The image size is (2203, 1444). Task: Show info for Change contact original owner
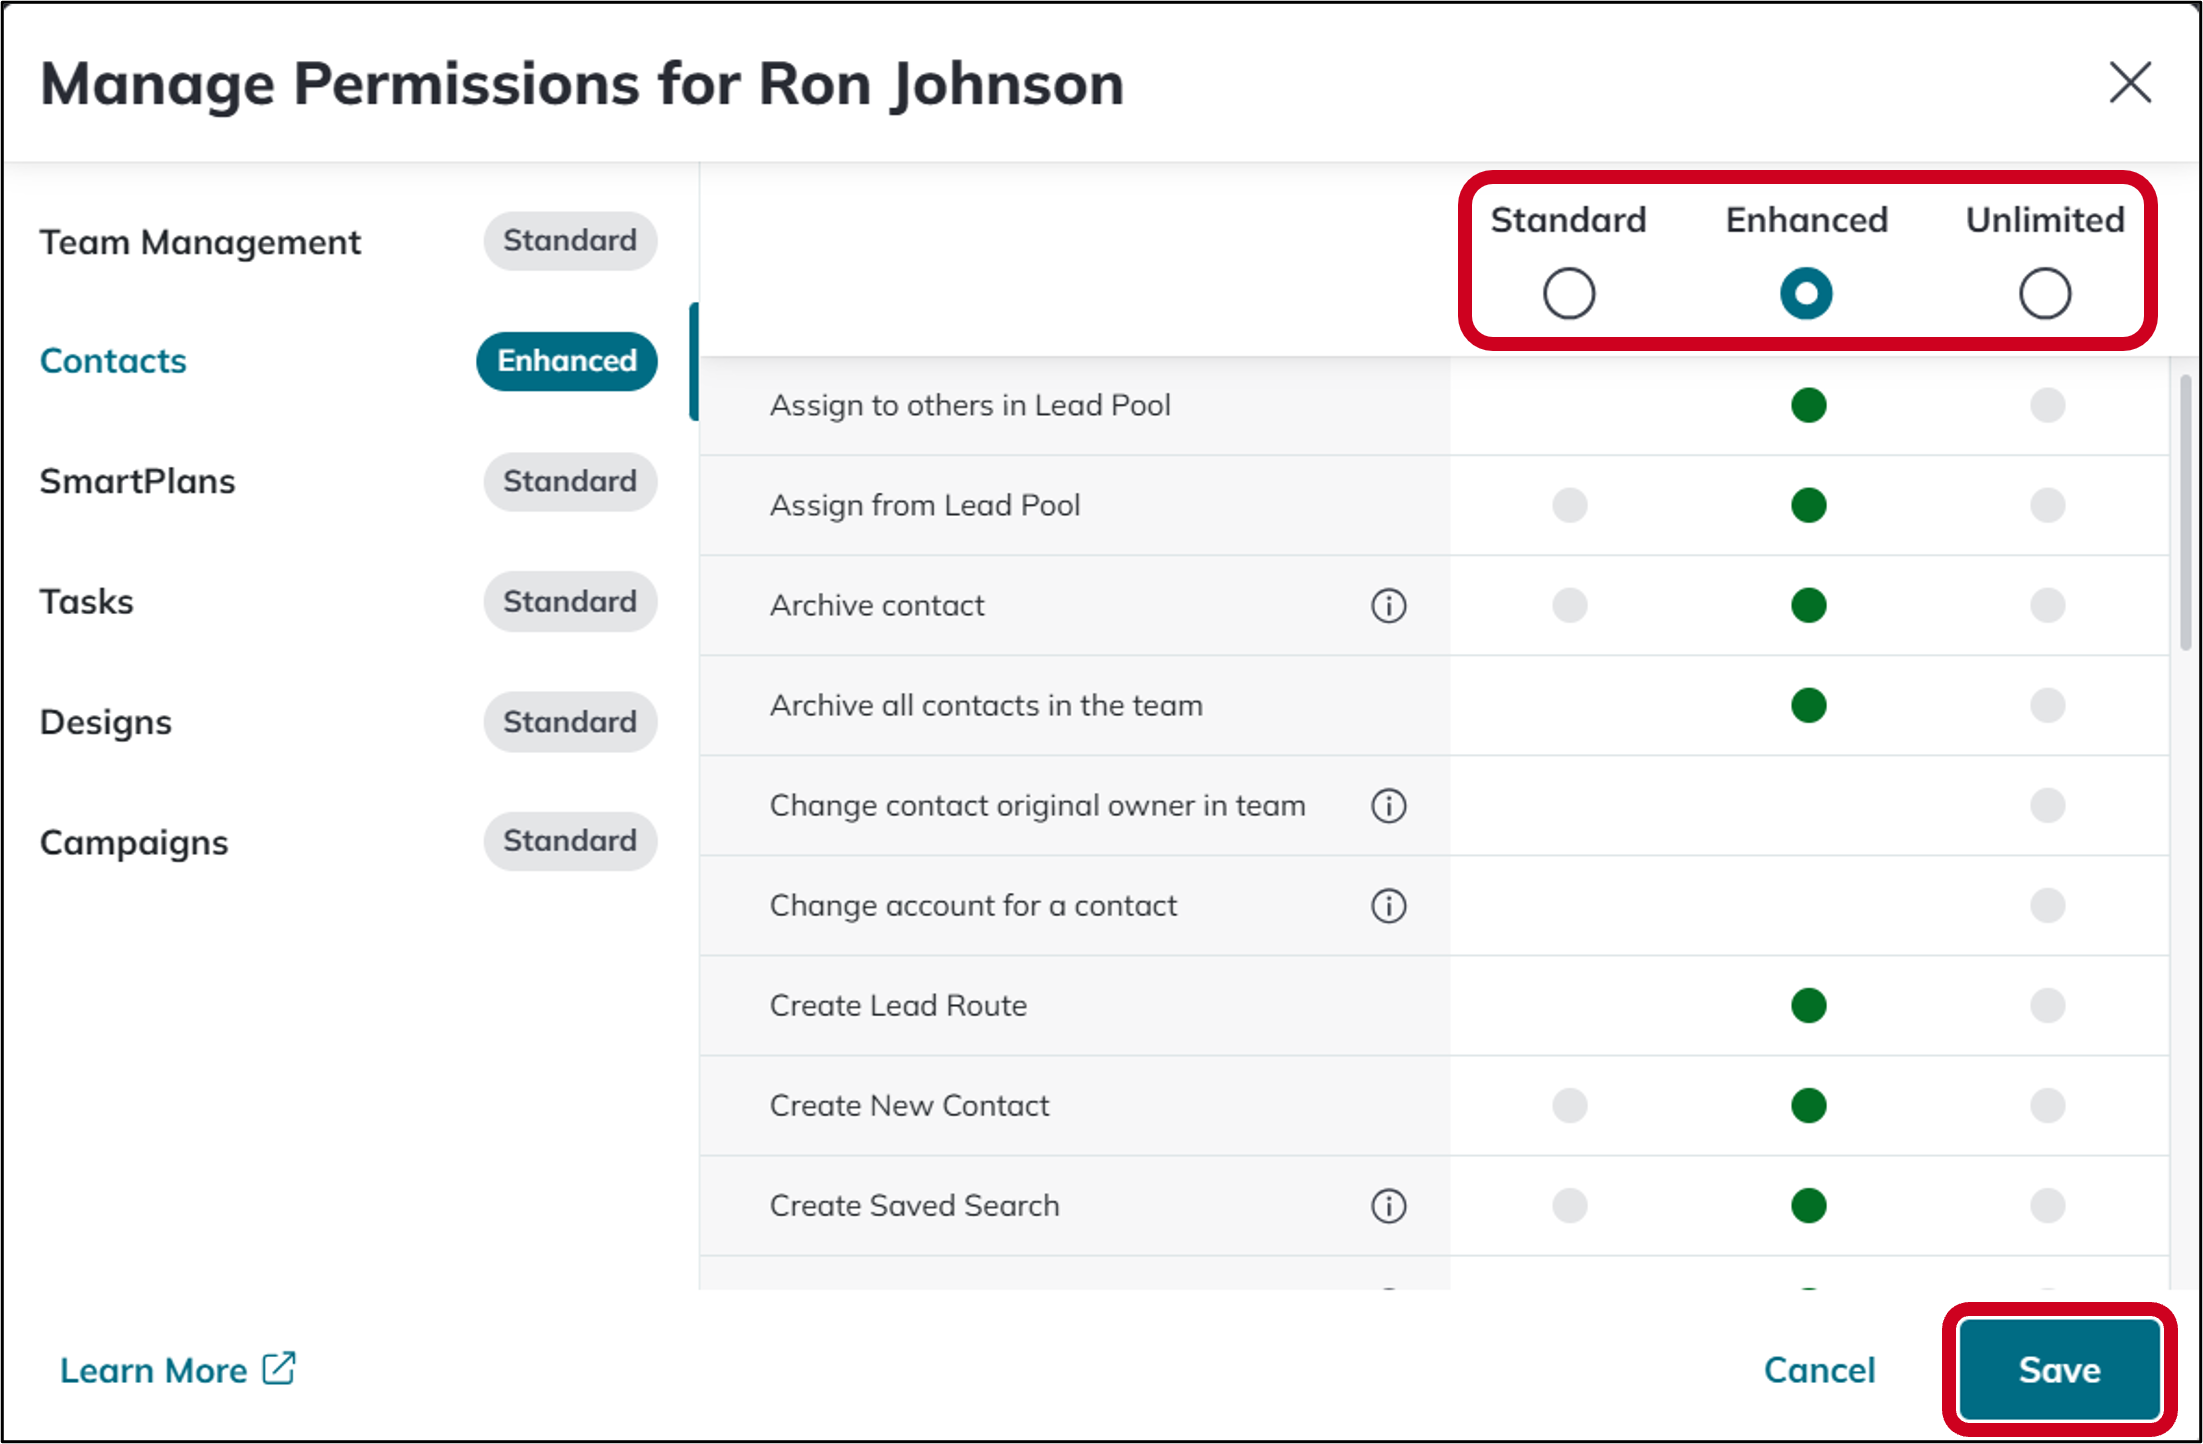(x=1388, y=805)
